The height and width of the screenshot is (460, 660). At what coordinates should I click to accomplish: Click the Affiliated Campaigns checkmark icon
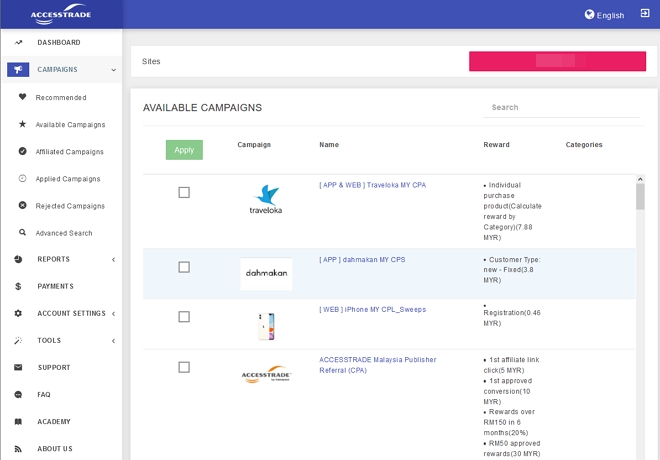(x=22, y=151)
